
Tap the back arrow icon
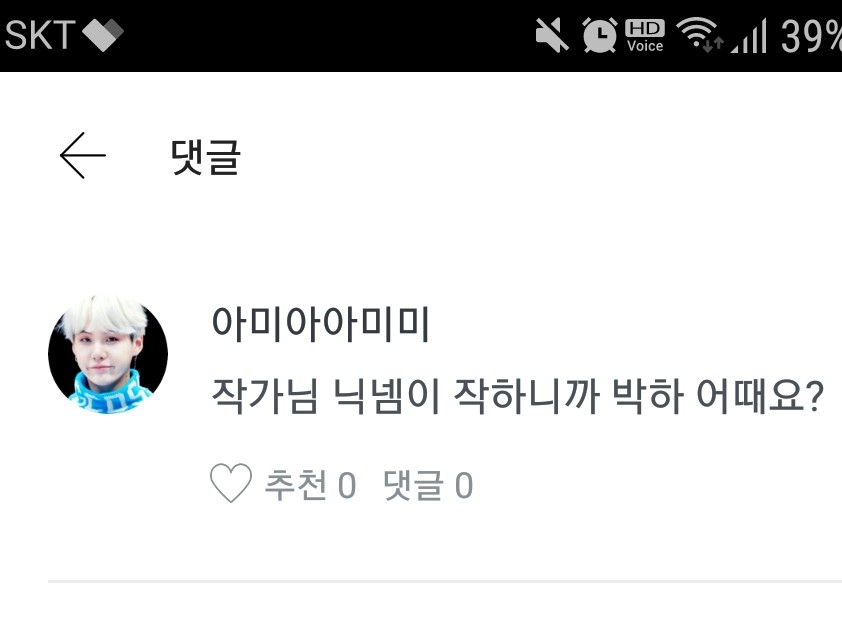click(83, 155)
